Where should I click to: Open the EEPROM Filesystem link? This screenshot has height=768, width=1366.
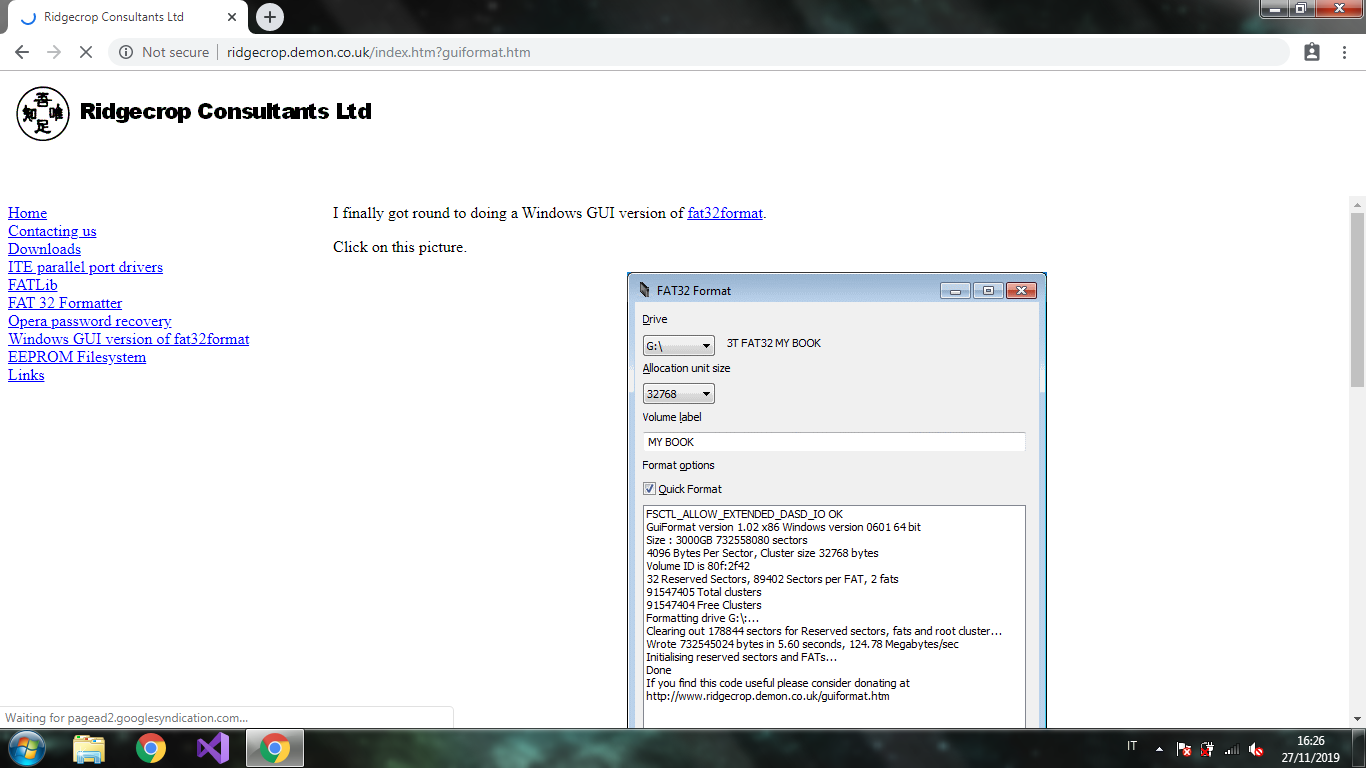pyautogui.click(x=77, y=357)
